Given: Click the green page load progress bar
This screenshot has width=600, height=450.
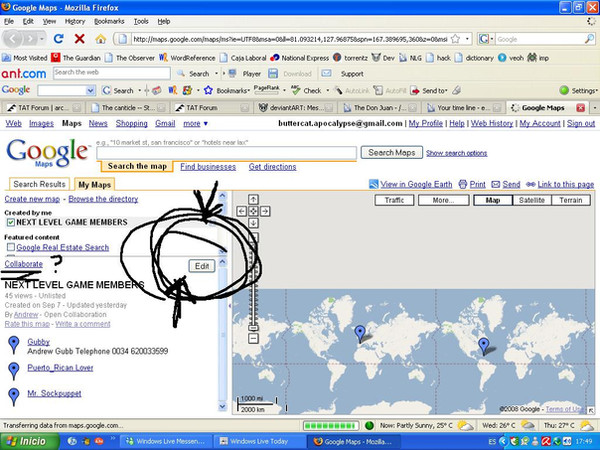Looking at the screenshot, I should click(331, 426).
